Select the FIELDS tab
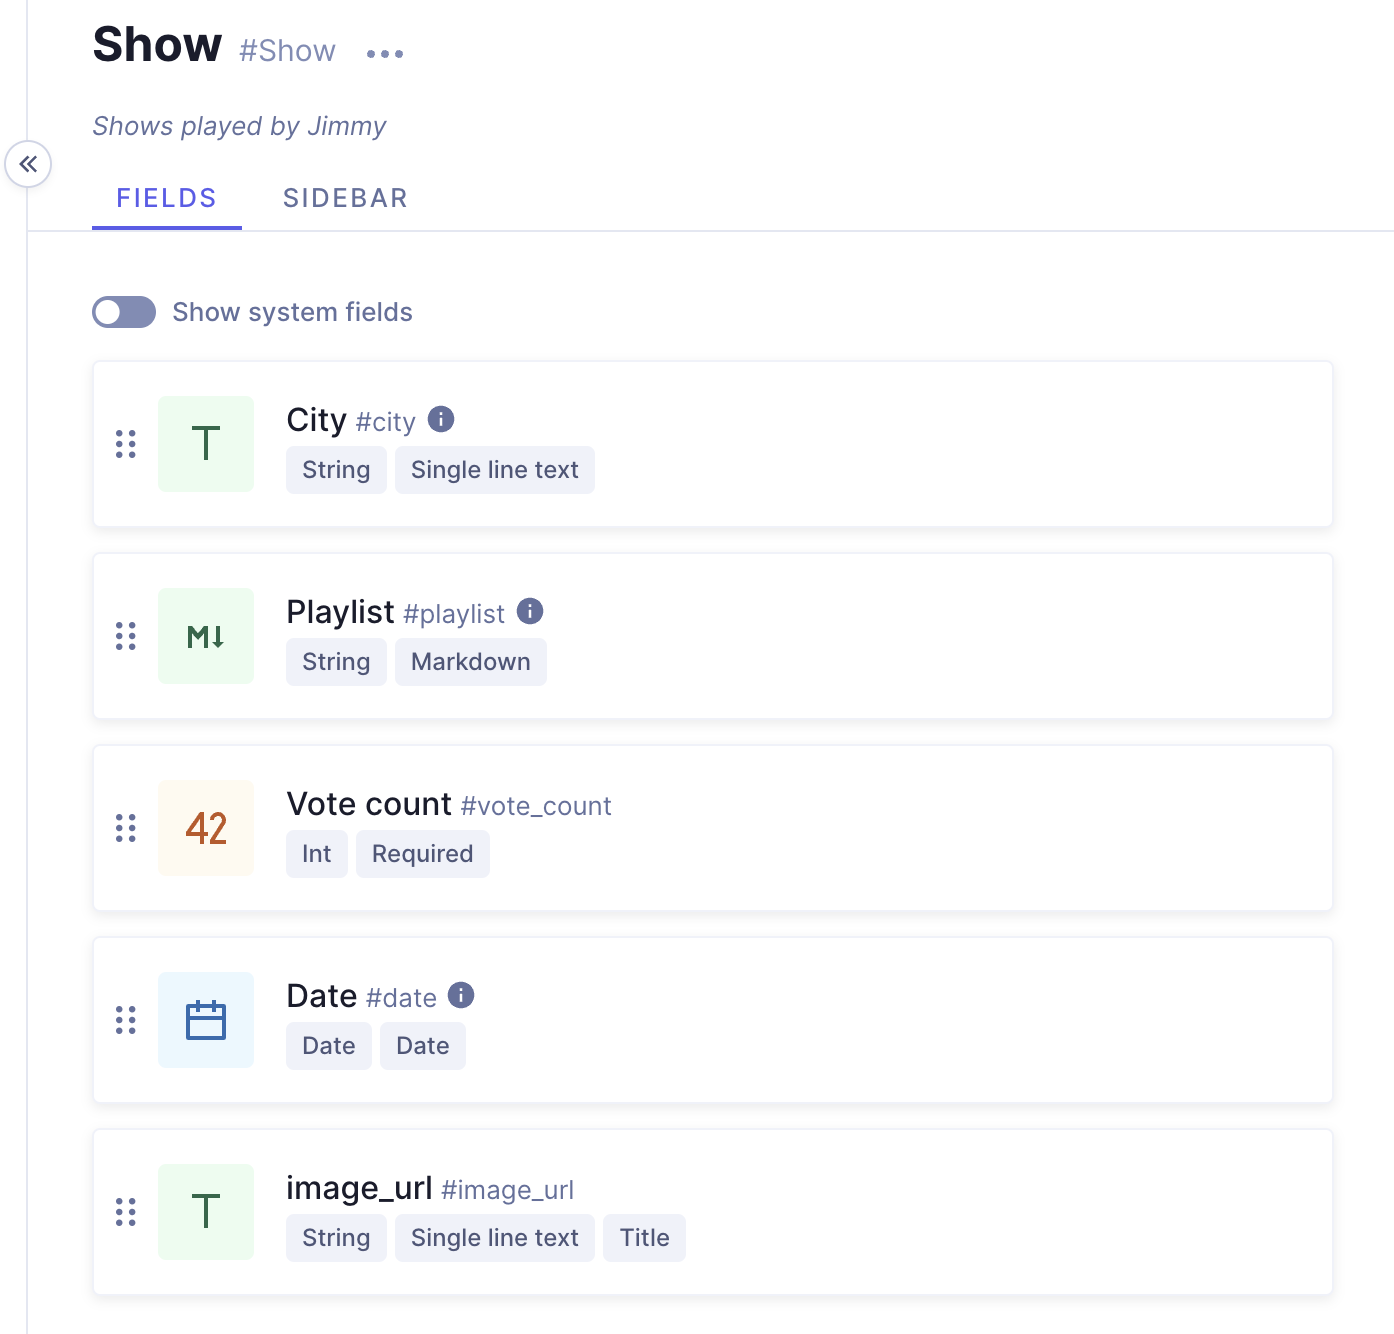Screen dimensions: 1394x1334 pyautogui.click(x=167, y=198)
